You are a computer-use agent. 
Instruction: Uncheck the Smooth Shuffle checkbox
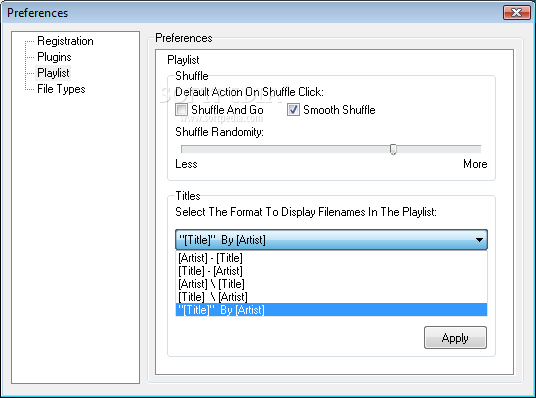click(x=293, y=110)
